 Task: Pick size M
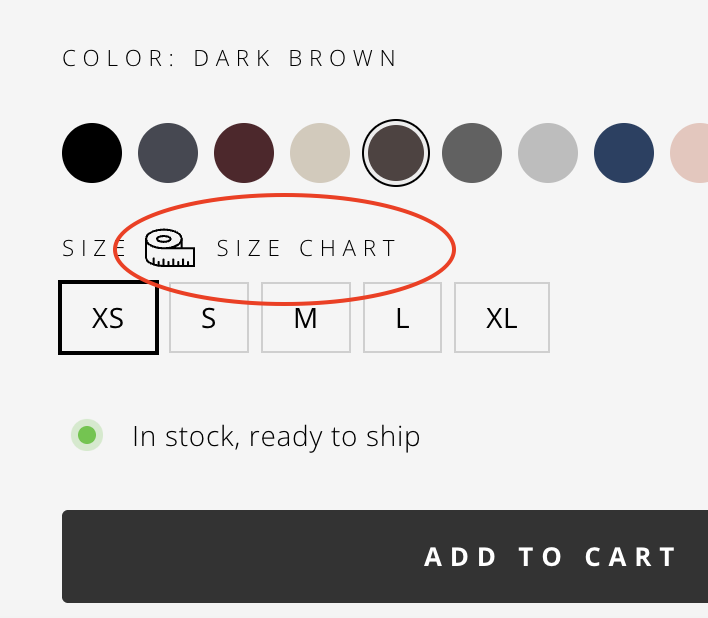[x=306, y=318]
